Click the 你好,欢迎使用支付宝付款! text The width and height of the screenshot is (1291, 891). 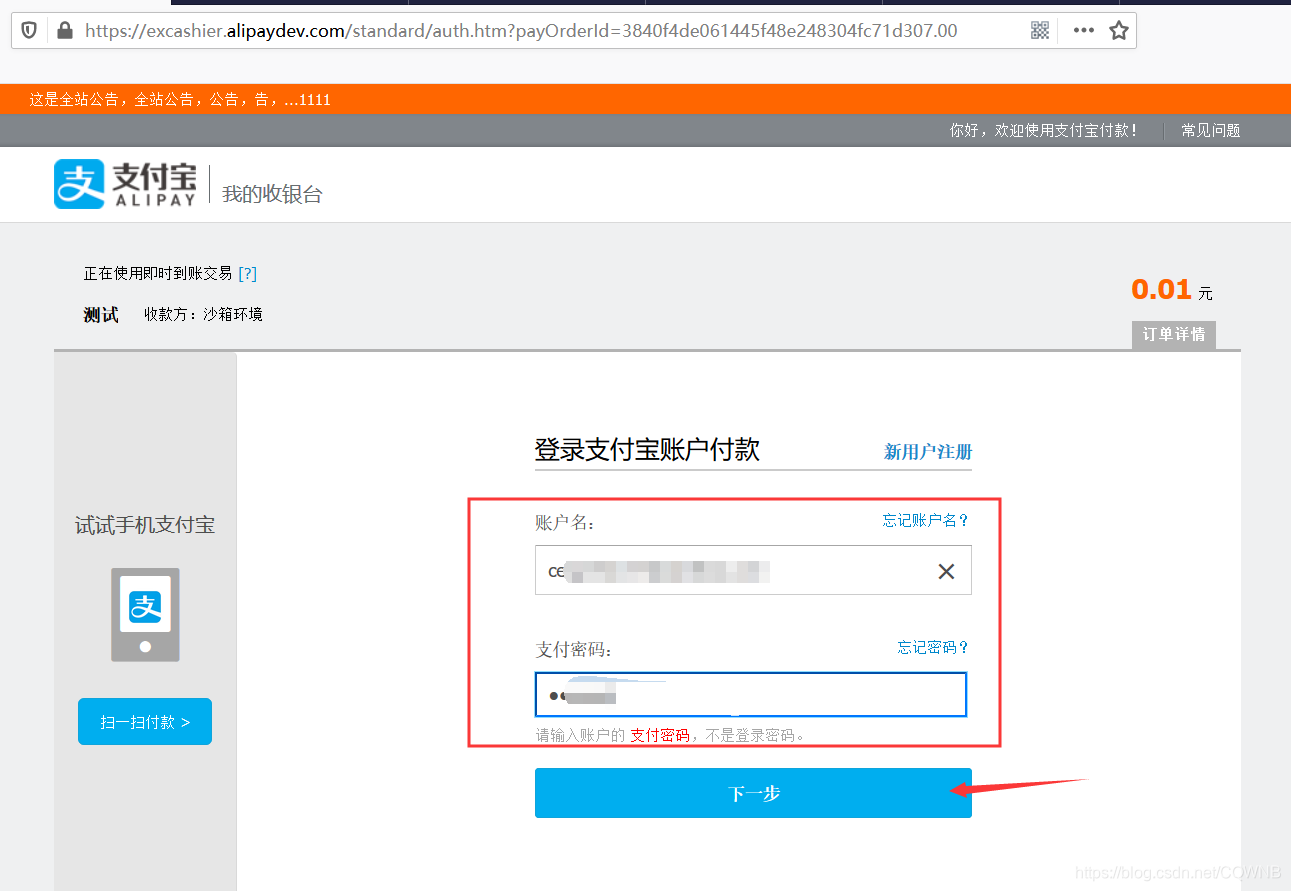(1044, 130)
